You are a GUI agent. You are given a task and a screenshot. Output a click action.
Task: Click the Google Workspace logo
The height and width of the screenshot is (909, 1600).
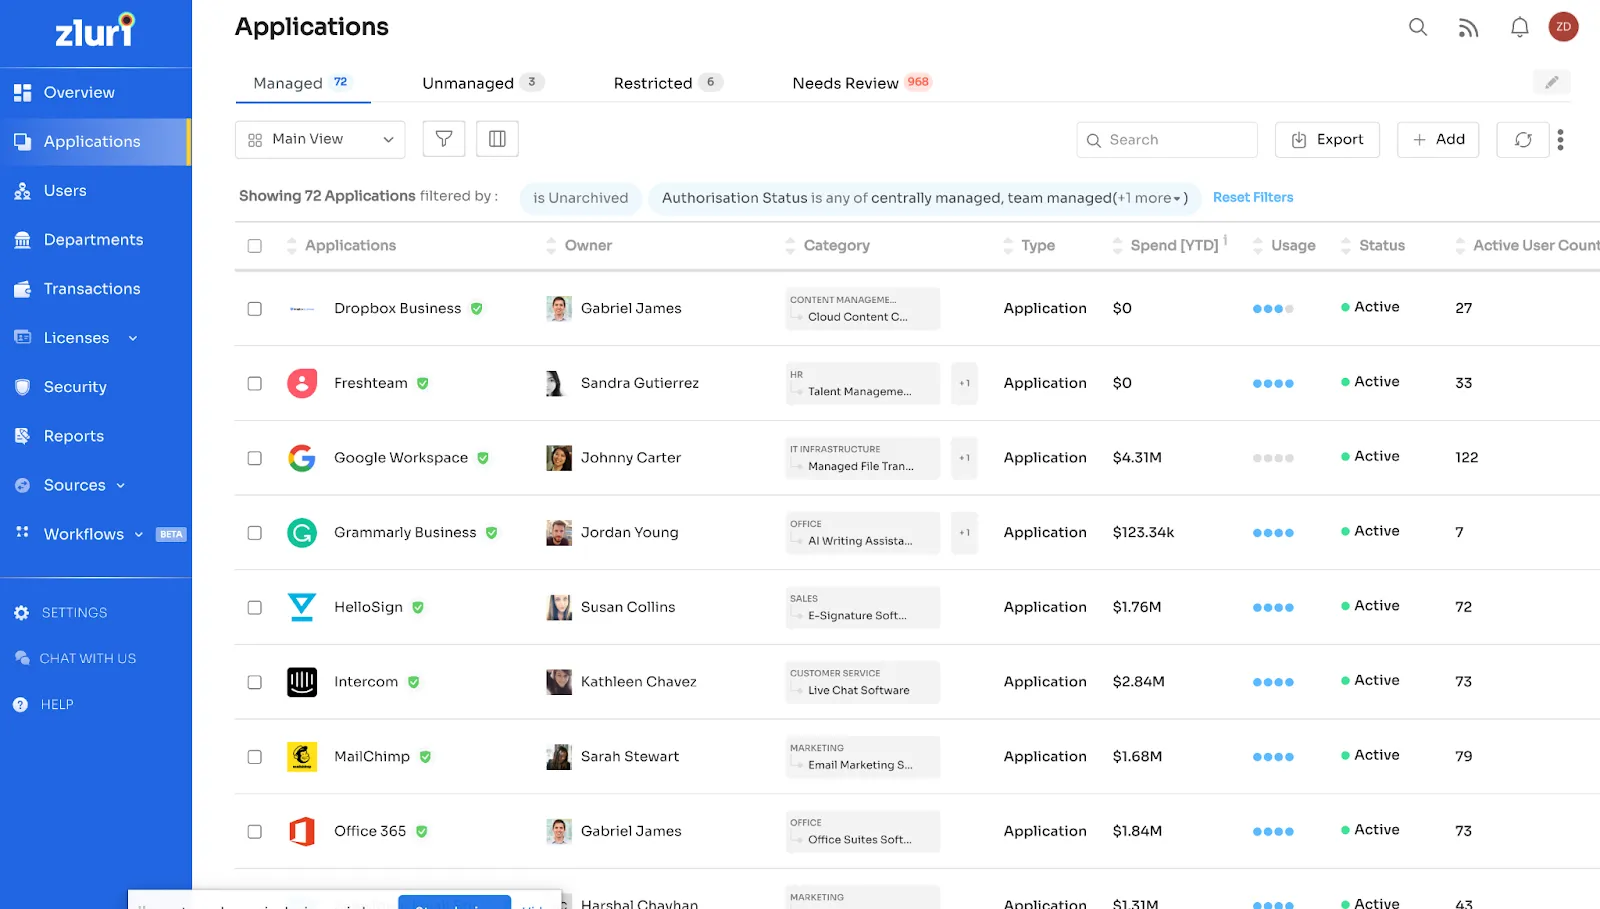pyautogui.click(x=302, y=458)
